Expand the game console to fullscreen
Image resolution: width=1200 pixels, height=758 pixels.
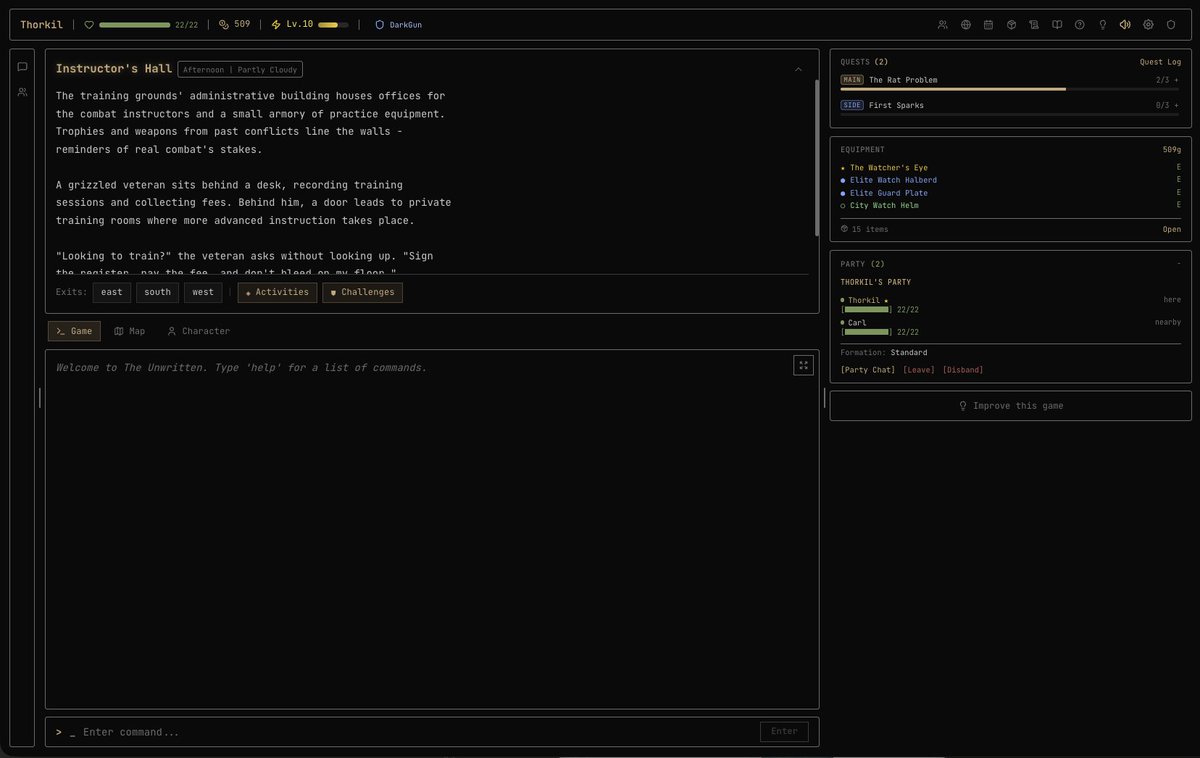click(803, 365)
